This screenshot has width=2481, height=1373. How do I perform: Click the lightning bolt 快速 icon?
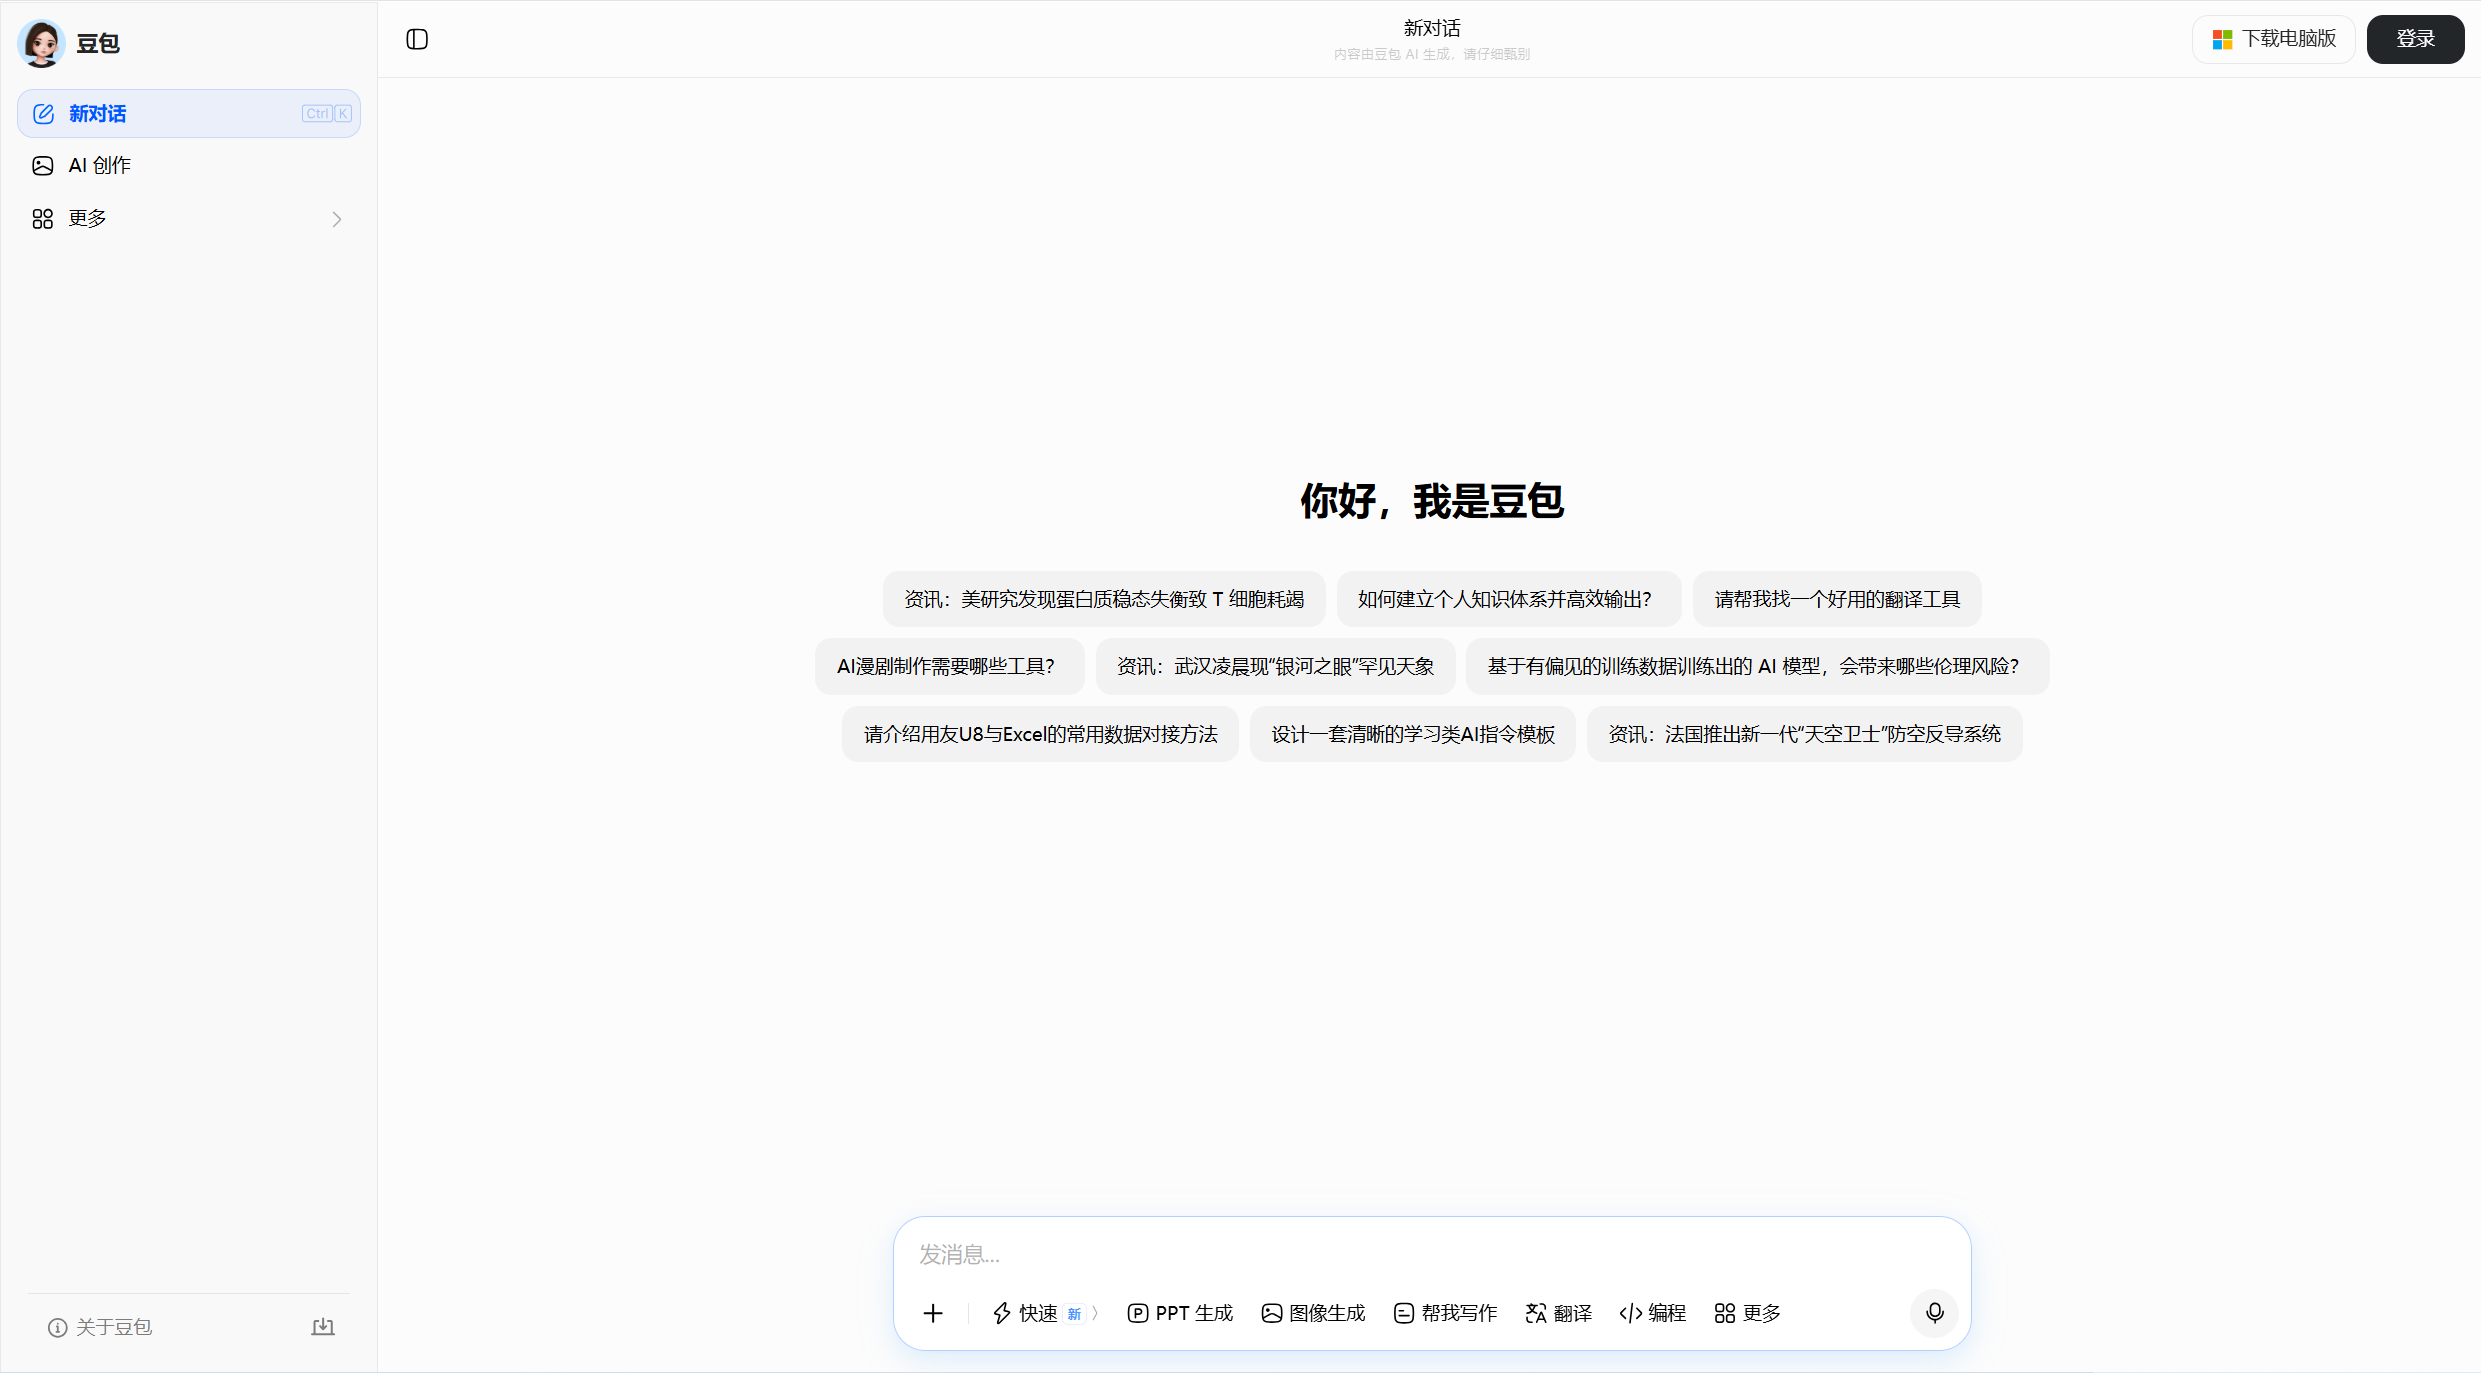click(1001, 1313)
